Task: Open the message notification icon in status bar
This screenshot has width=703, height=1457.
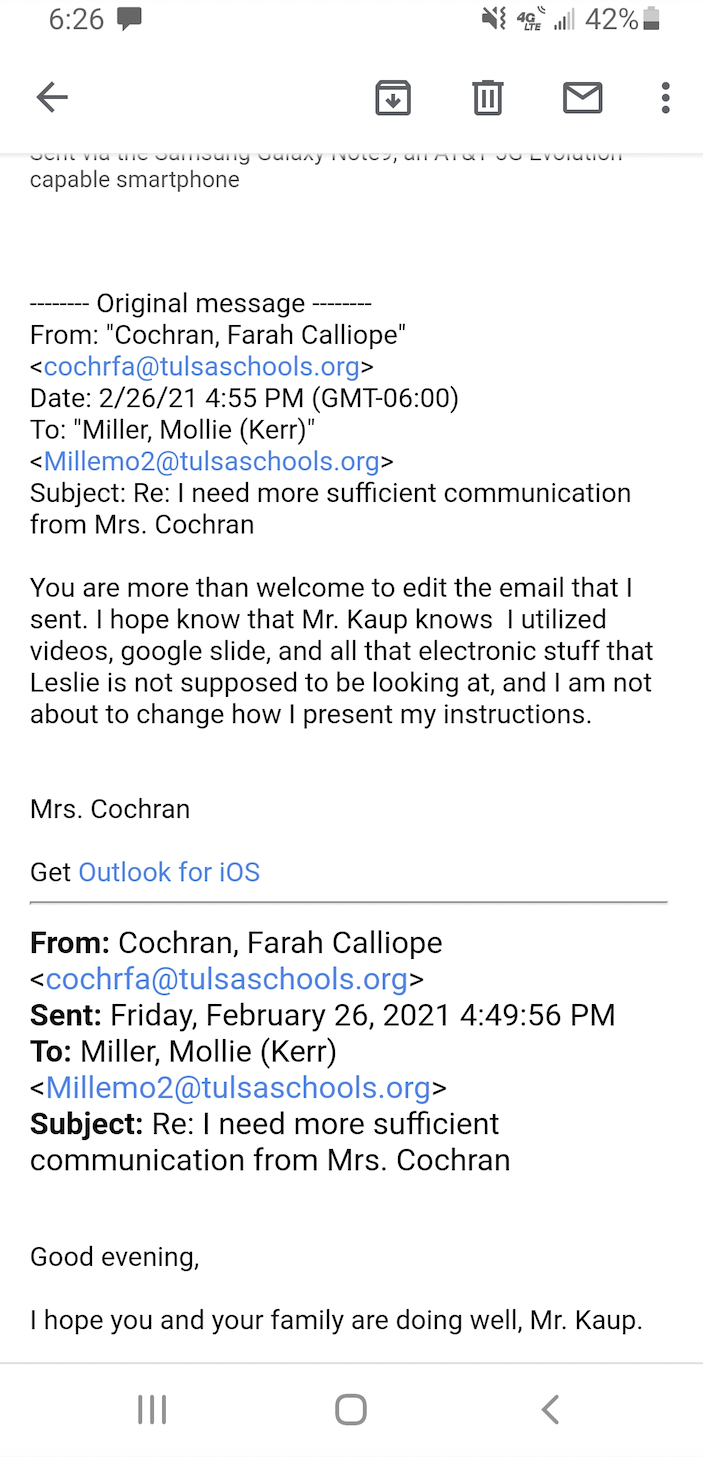Action: point(129,19)
